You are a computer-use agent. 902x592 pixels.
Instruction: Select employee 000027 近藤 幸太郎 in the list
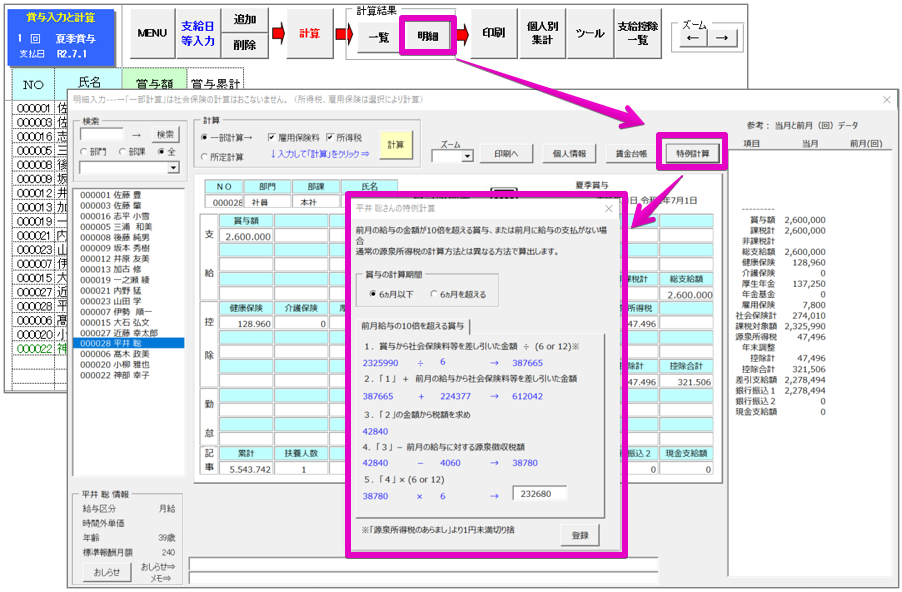coord(128,333)
